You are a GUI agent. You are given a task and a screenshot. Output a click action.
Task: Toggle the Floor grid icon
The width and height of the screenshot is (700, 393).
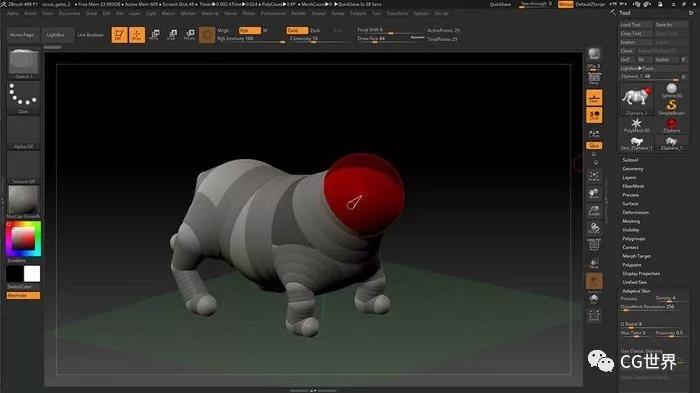click(x=594, y=97)
